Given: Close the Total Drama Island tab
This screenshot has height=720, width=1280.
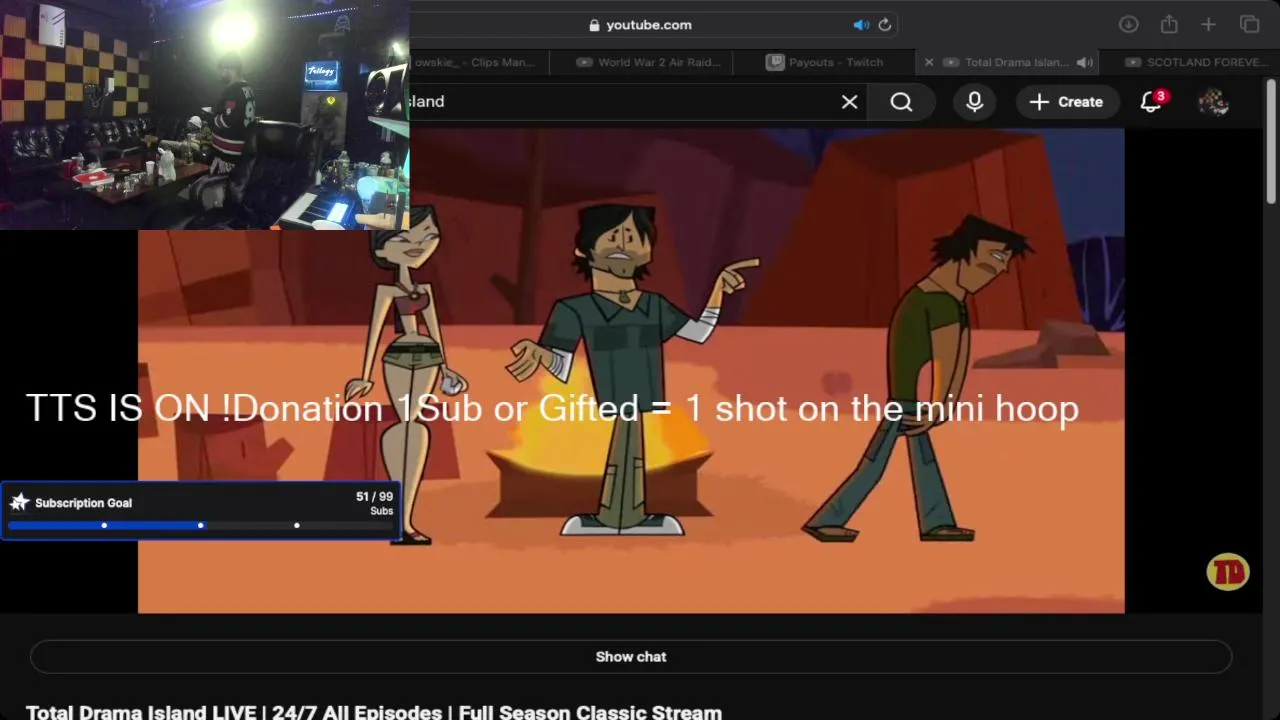Looking at the screenshot, I should [x=929, y=62].
